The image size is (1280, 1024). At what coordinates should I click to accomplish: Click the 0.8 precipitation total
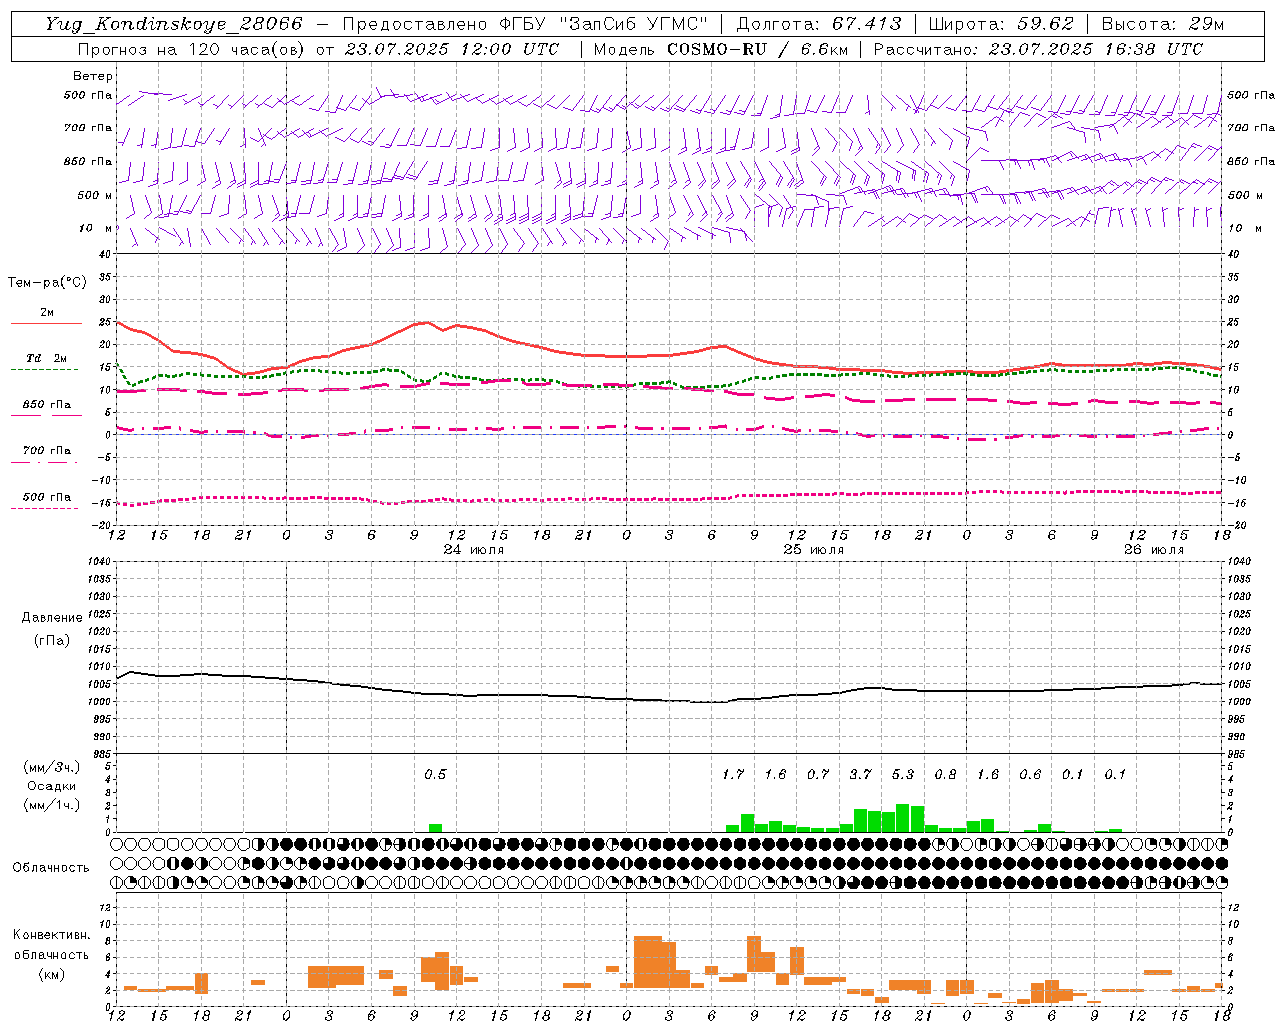[945, 775]
